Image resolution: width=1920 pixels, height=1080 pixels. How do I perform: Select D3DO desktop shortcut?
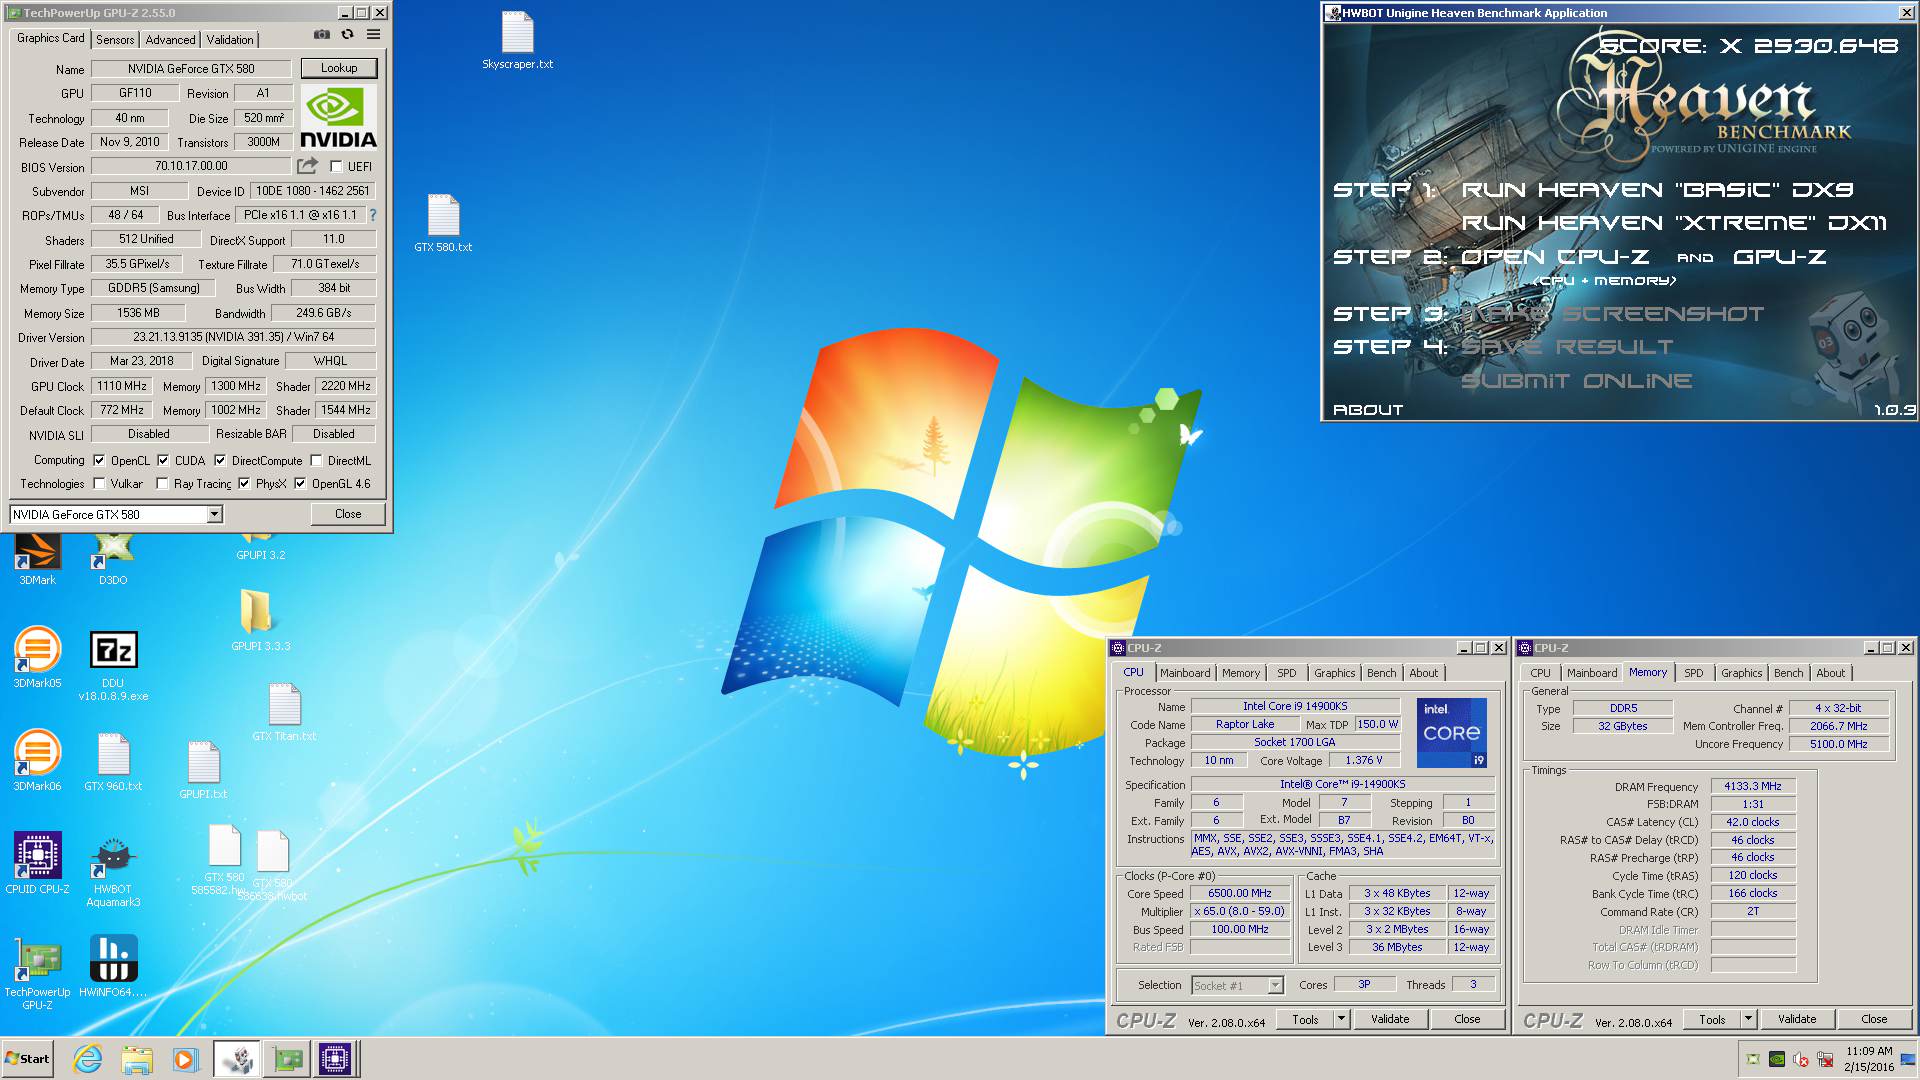tap(113, 558)
